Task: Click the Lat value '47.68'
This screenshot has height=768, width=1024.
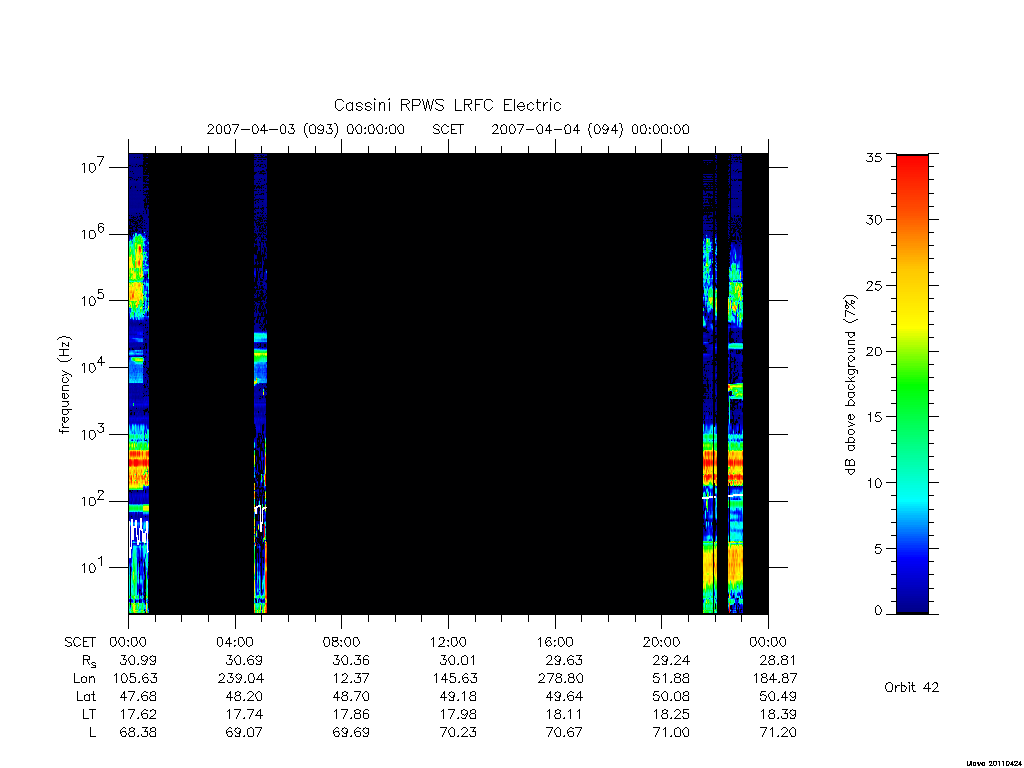Action: 138,696
